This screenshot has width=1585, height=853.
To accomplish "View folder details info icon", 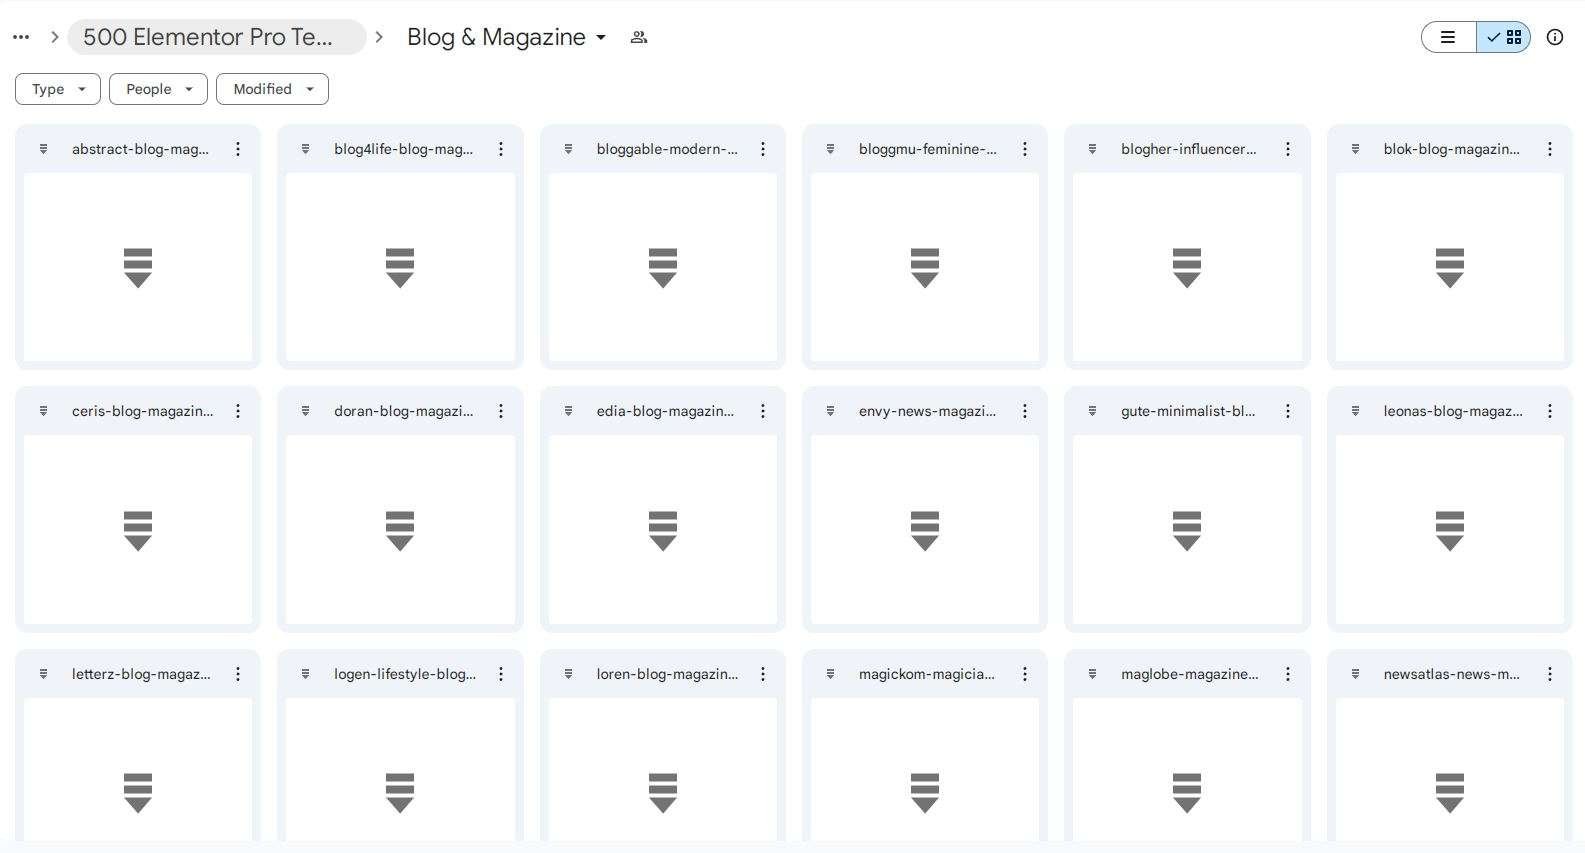I will pyautogui.click(x=1555, y=37).
